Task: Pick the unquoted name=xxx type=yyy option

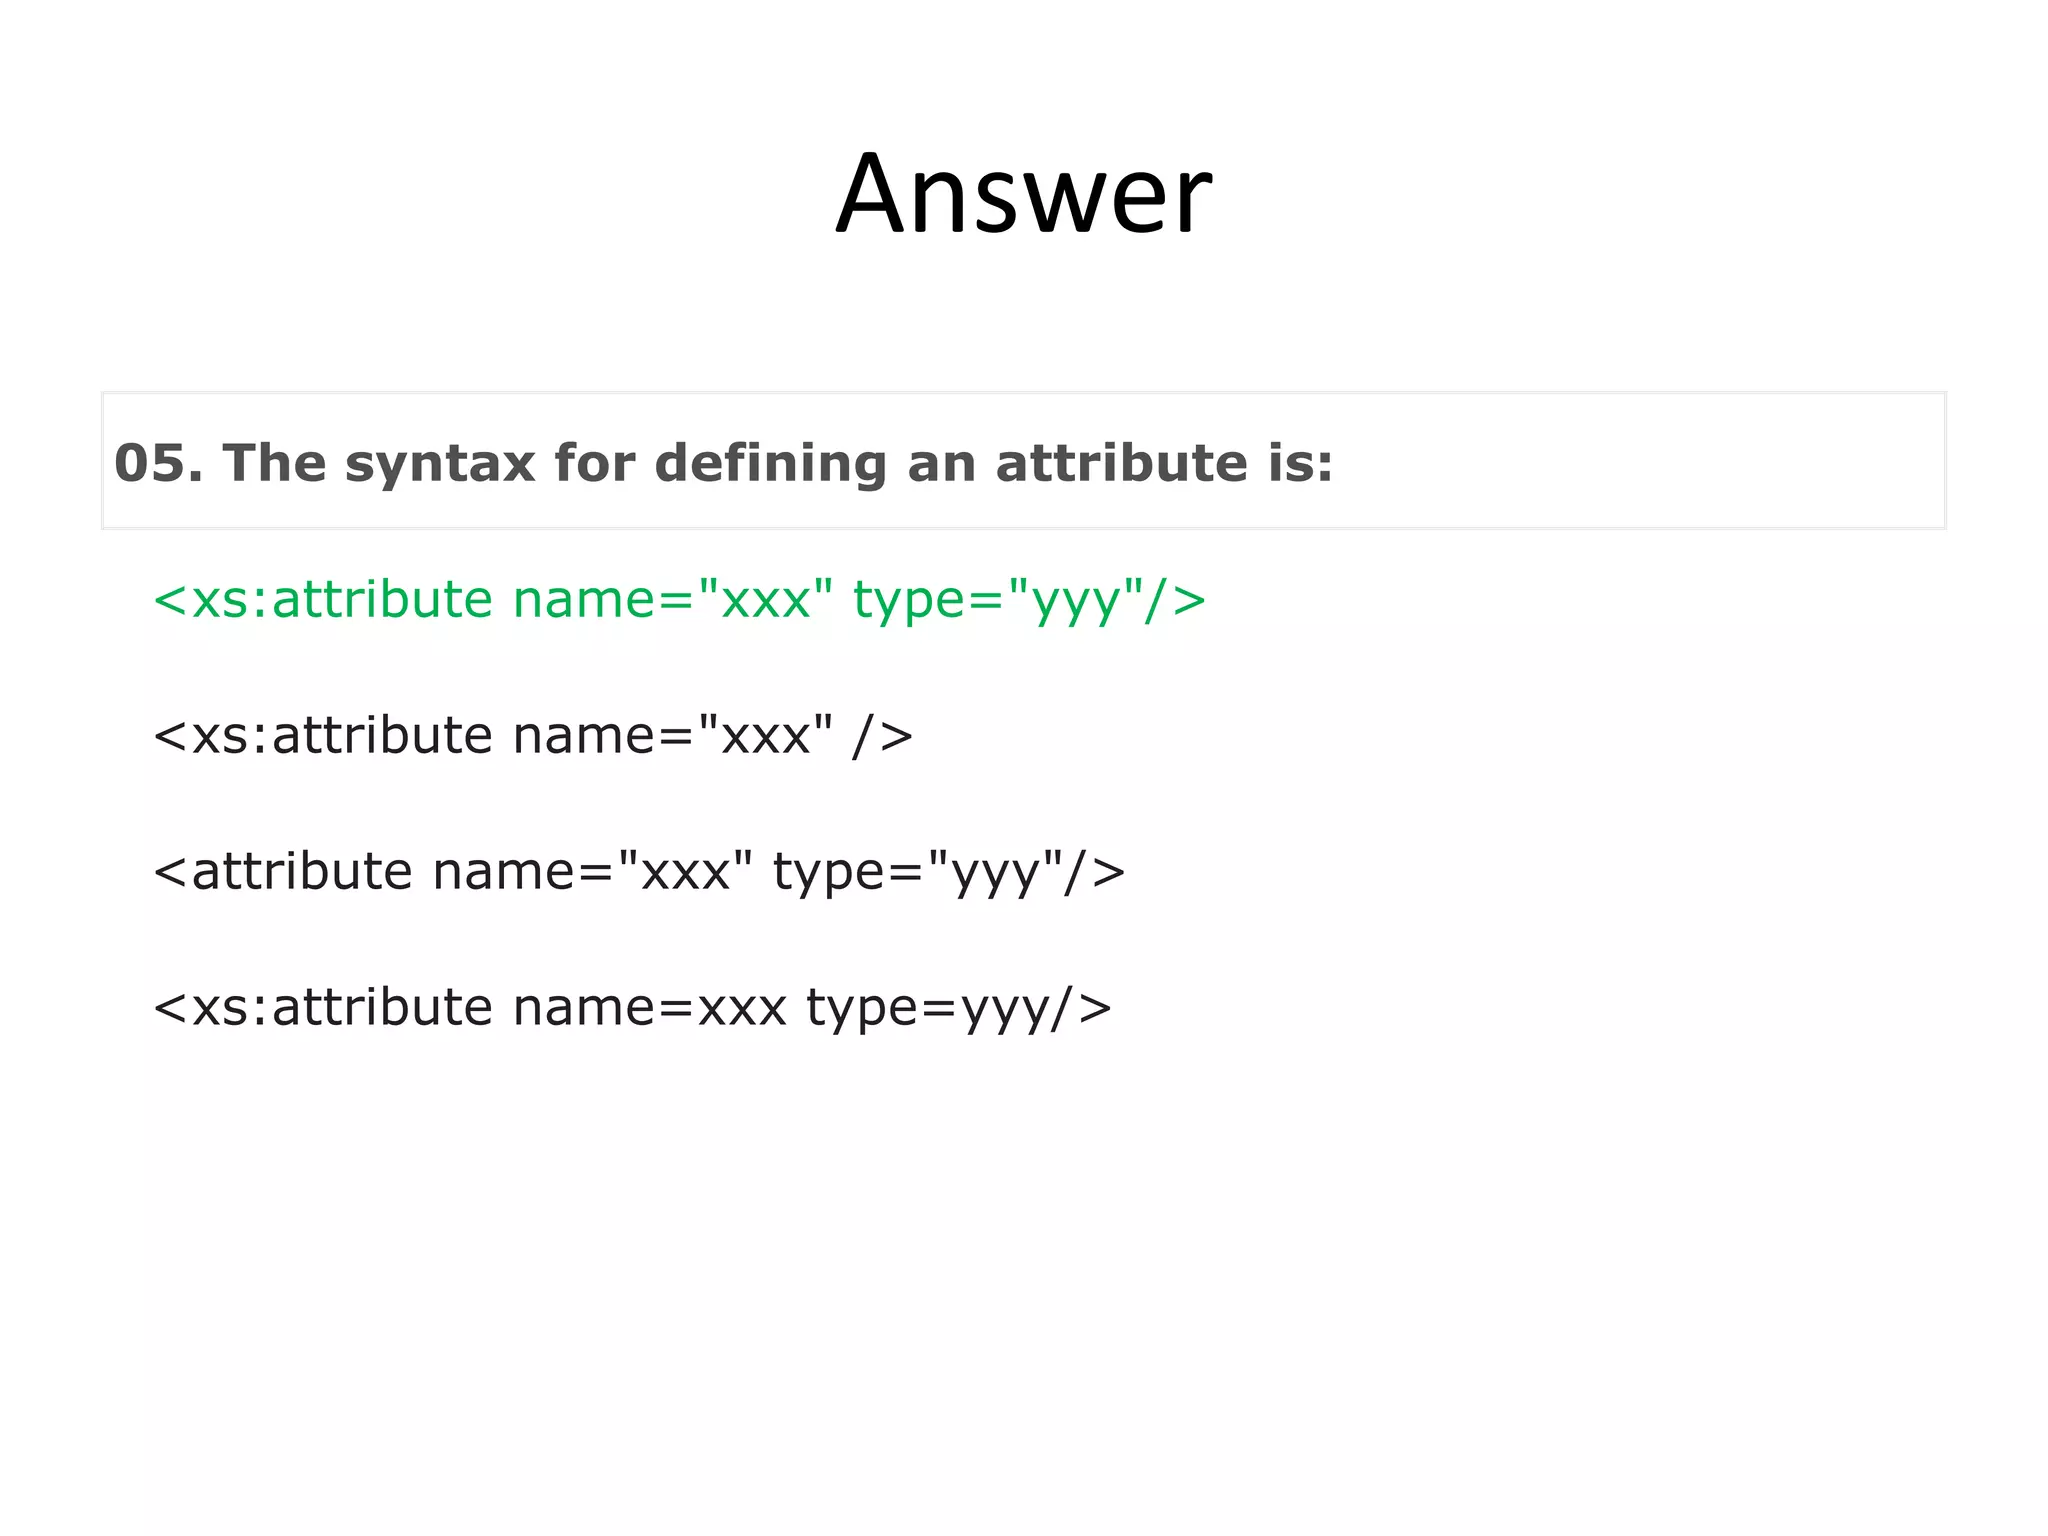Action: tap(632, 1008)
